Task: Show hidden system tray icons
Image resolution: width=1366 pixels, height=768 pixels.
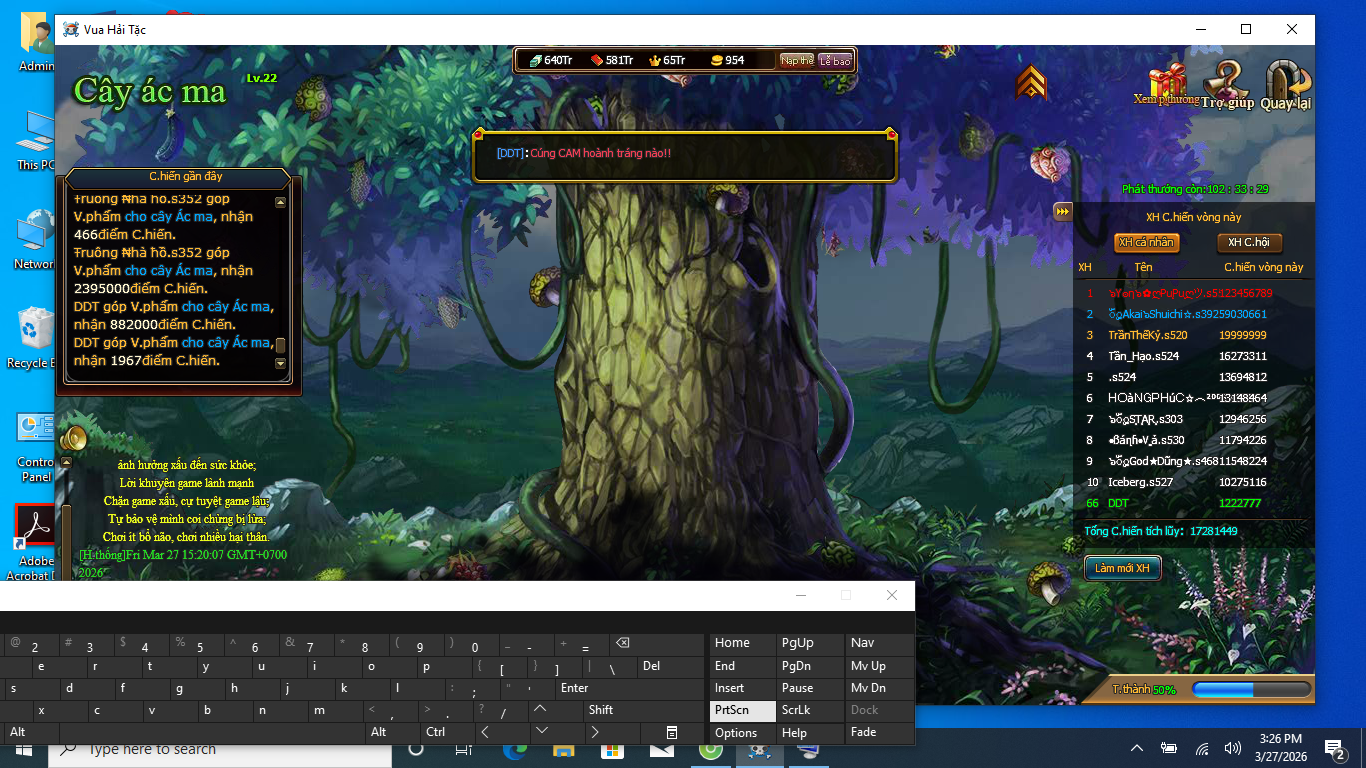Action: (1137, 748)
